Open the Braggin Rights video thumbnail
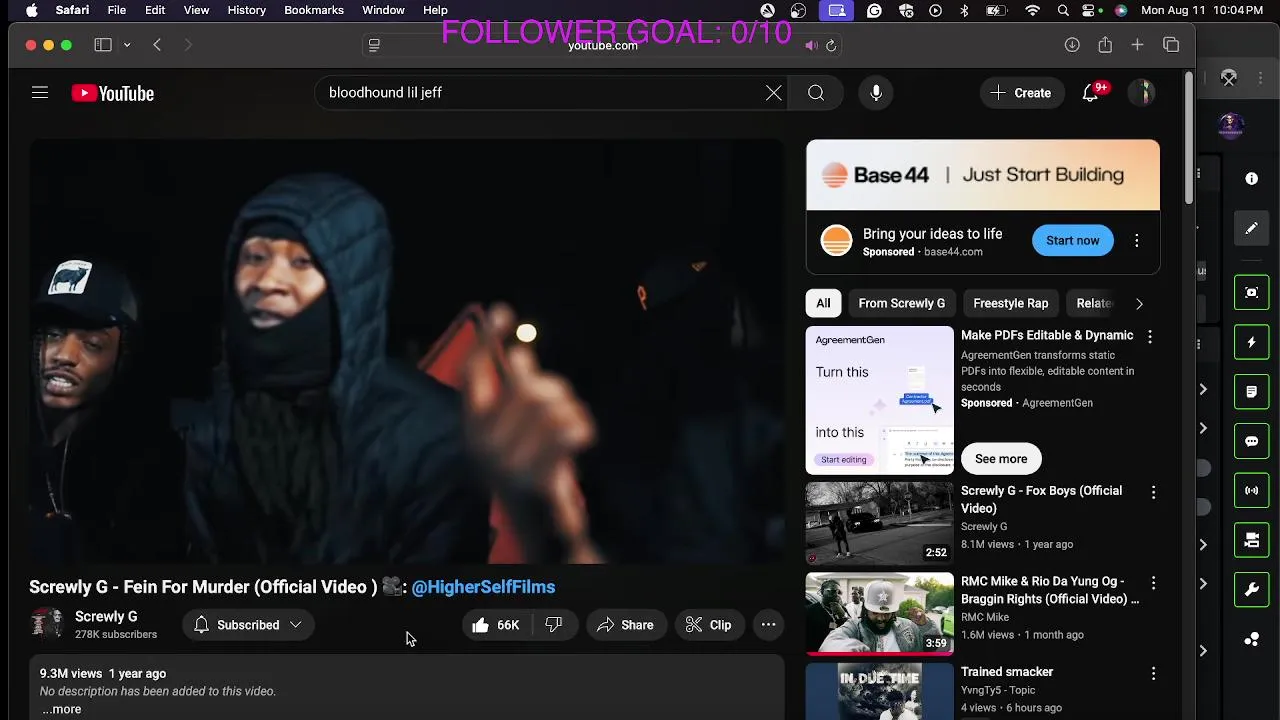Screen dimensions: 1280x720 (x=880, y=613)
